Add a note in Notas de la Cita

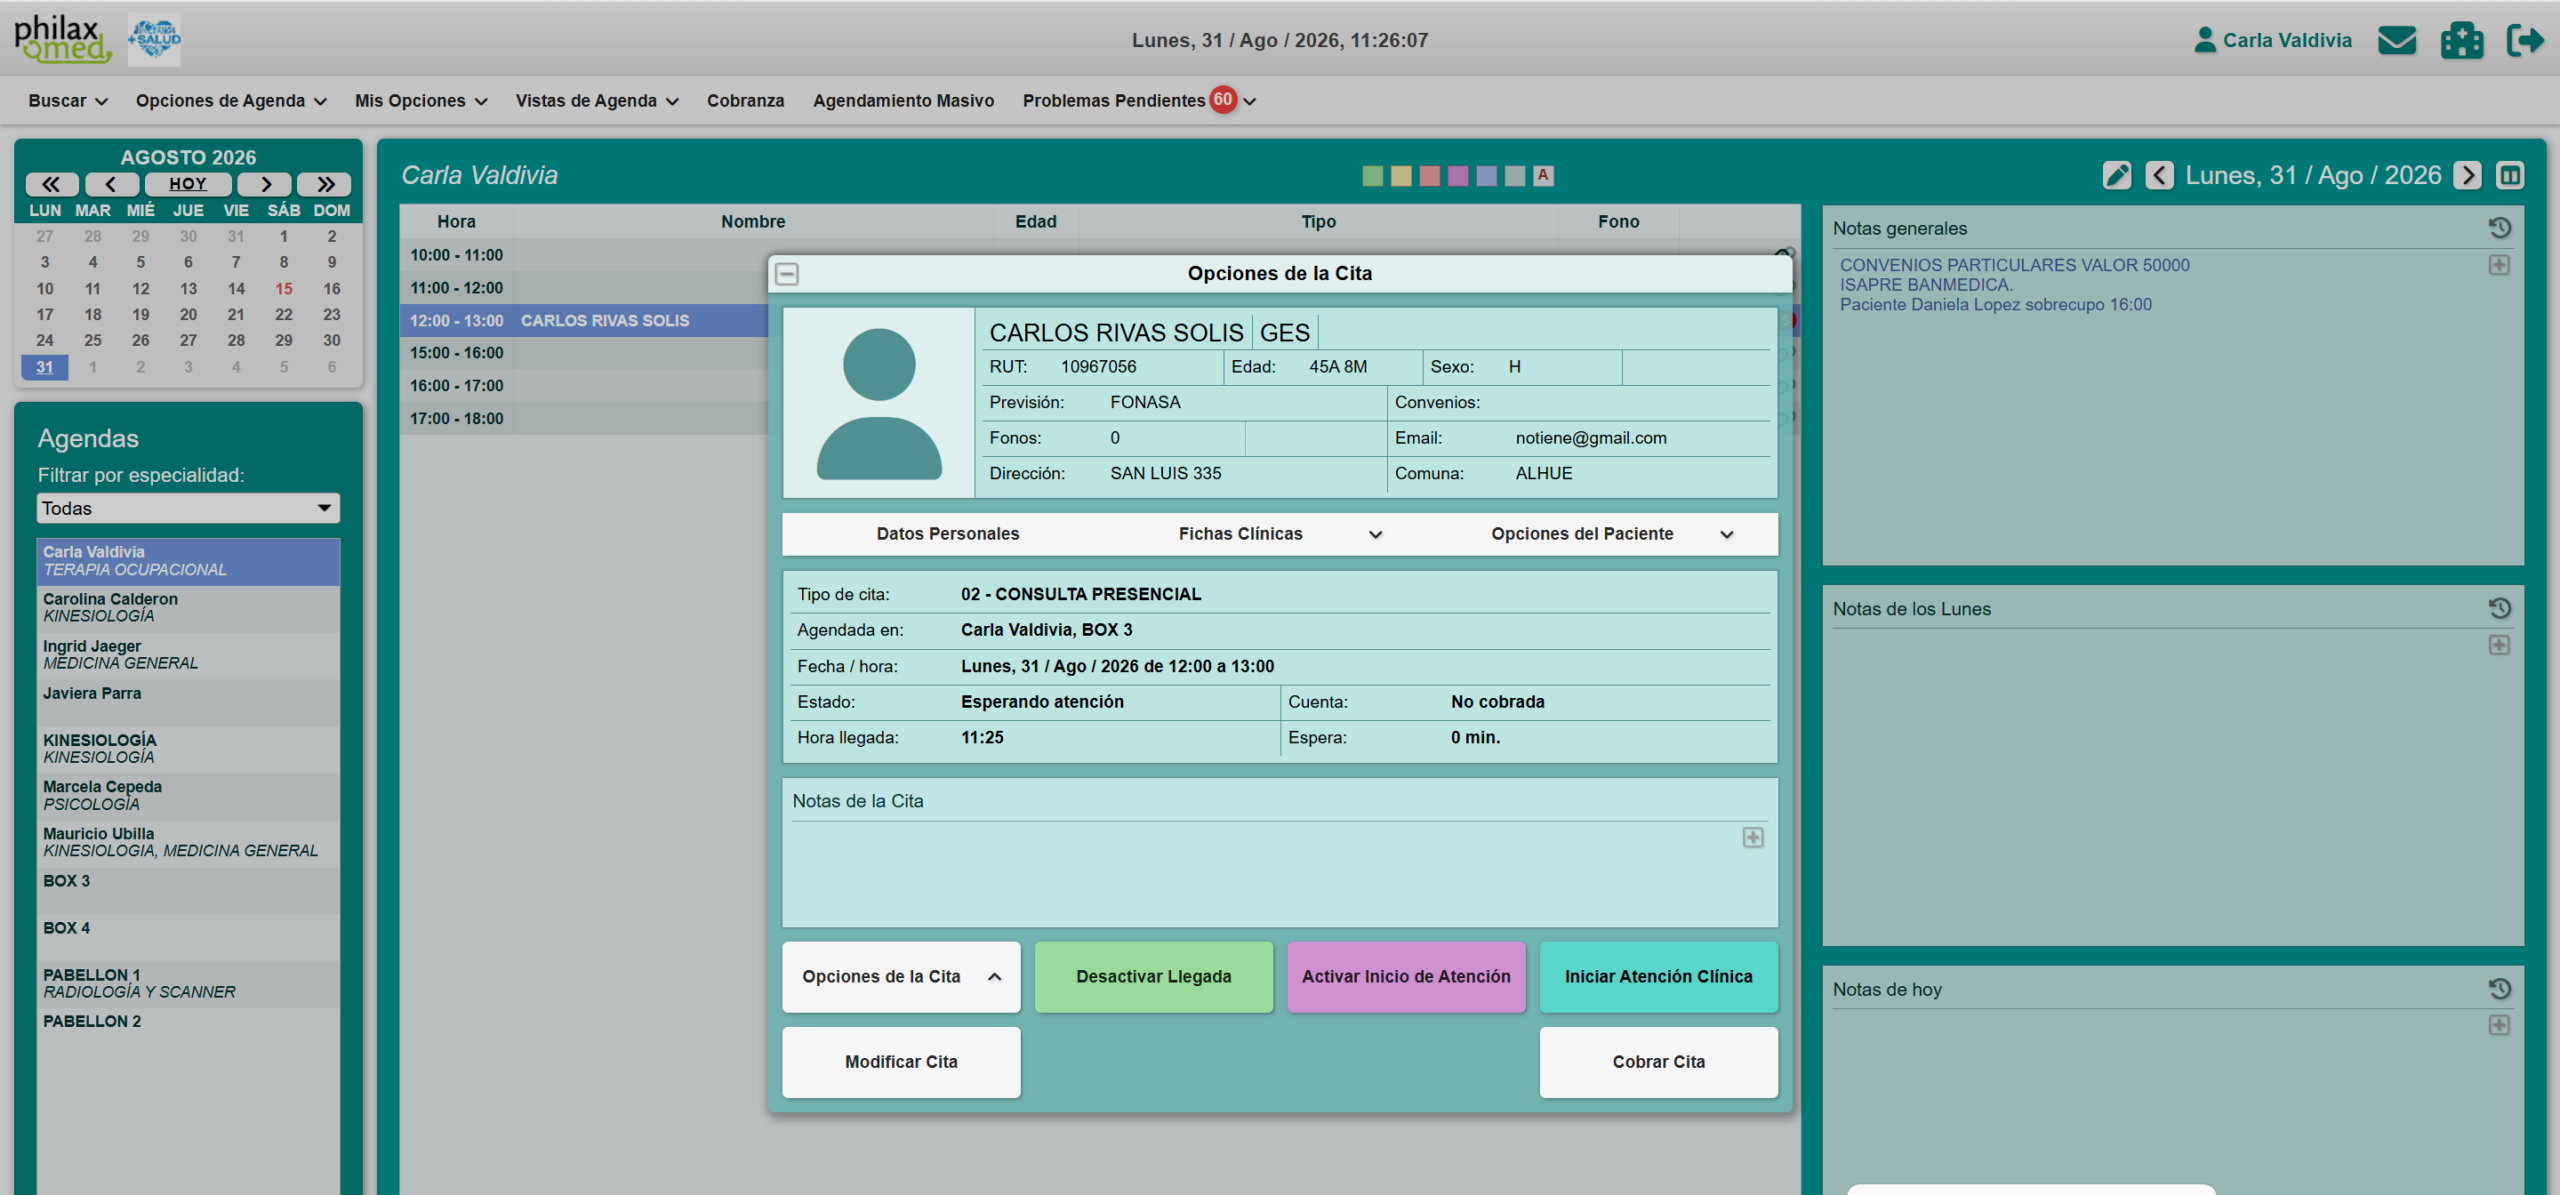point(1752,838)
